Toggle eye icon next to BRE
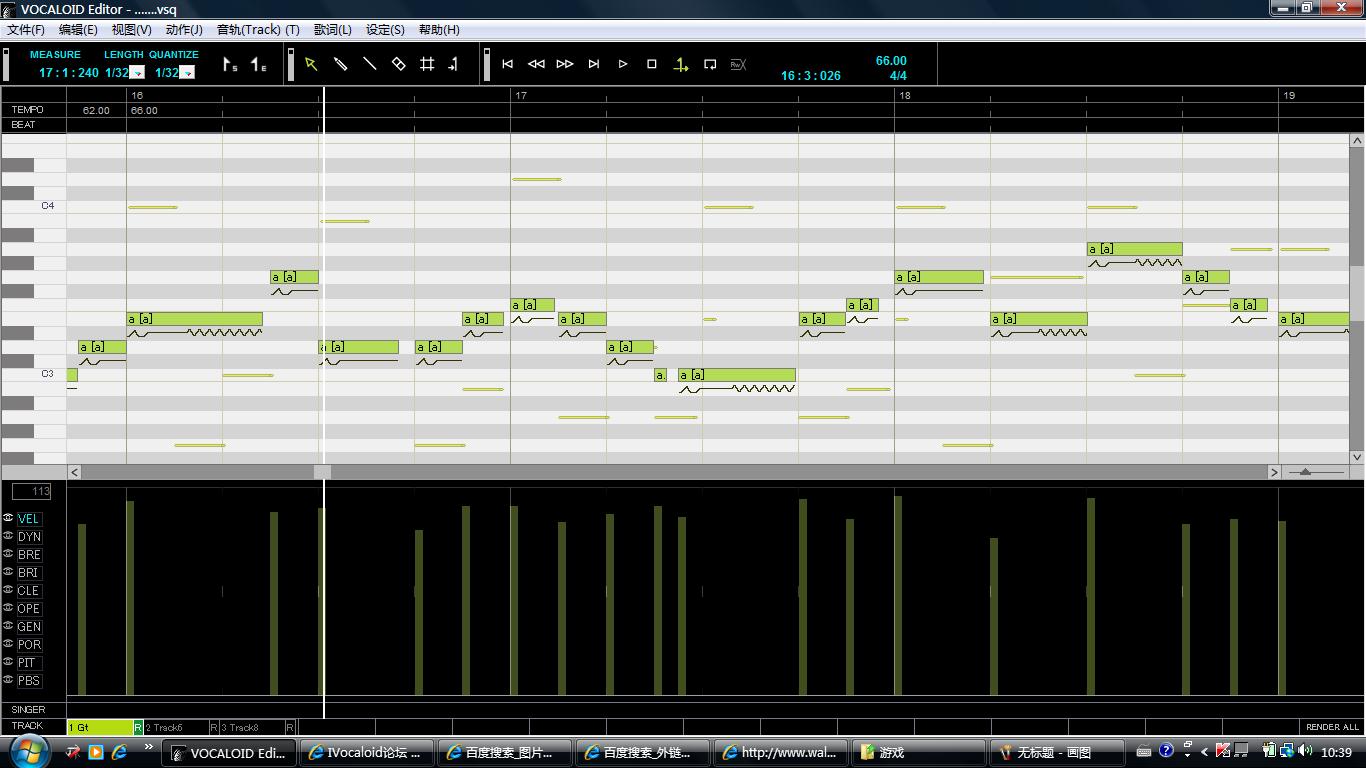 [x=8, y=554]
